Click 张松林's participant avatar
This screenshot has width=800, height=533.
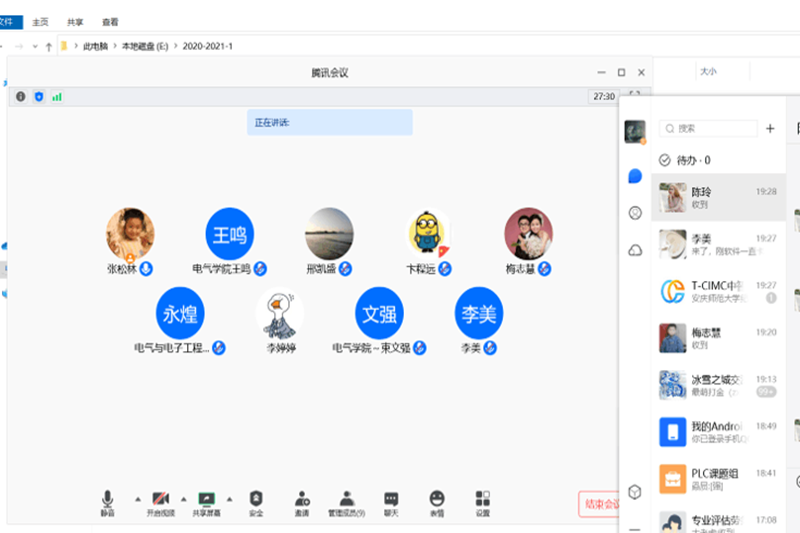click(x=130, y=234)
